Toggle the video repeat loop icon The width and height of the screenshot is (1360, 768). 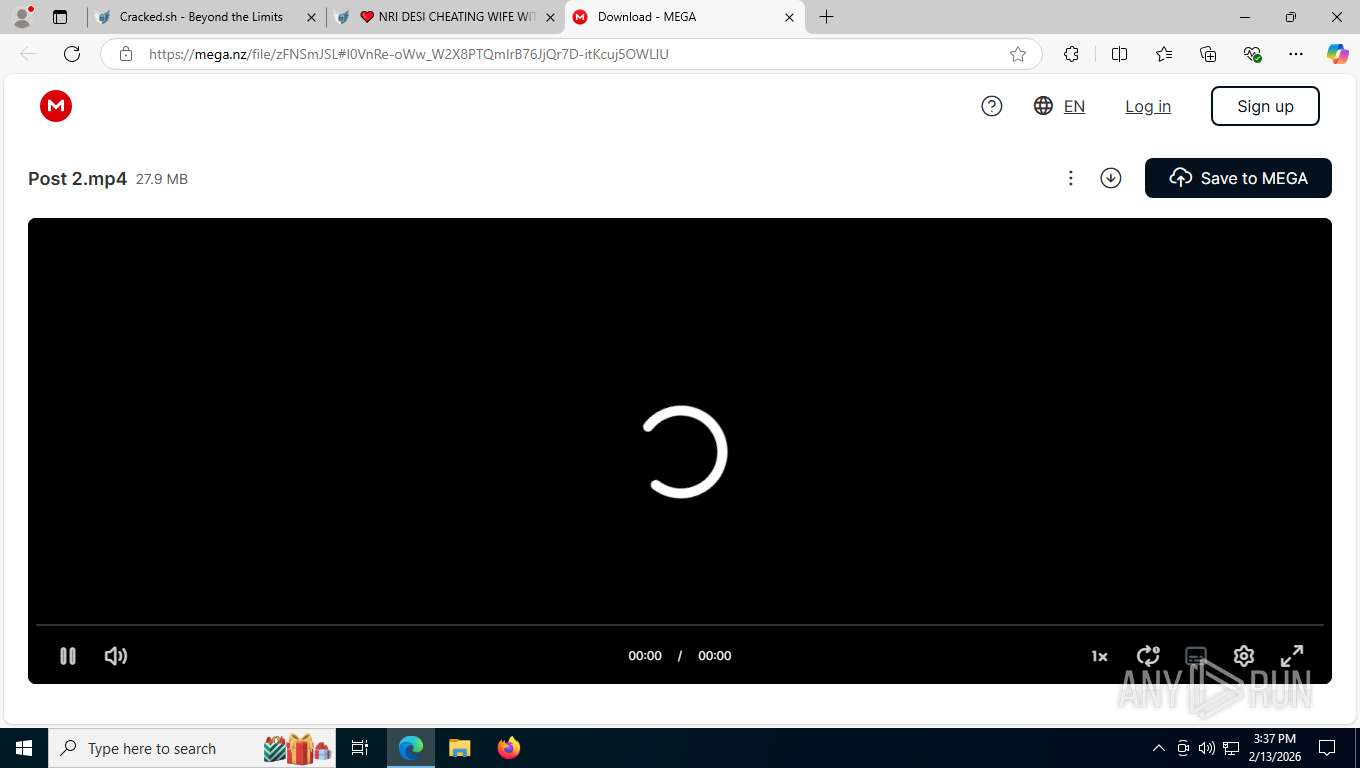click(x=1148, y=656)
